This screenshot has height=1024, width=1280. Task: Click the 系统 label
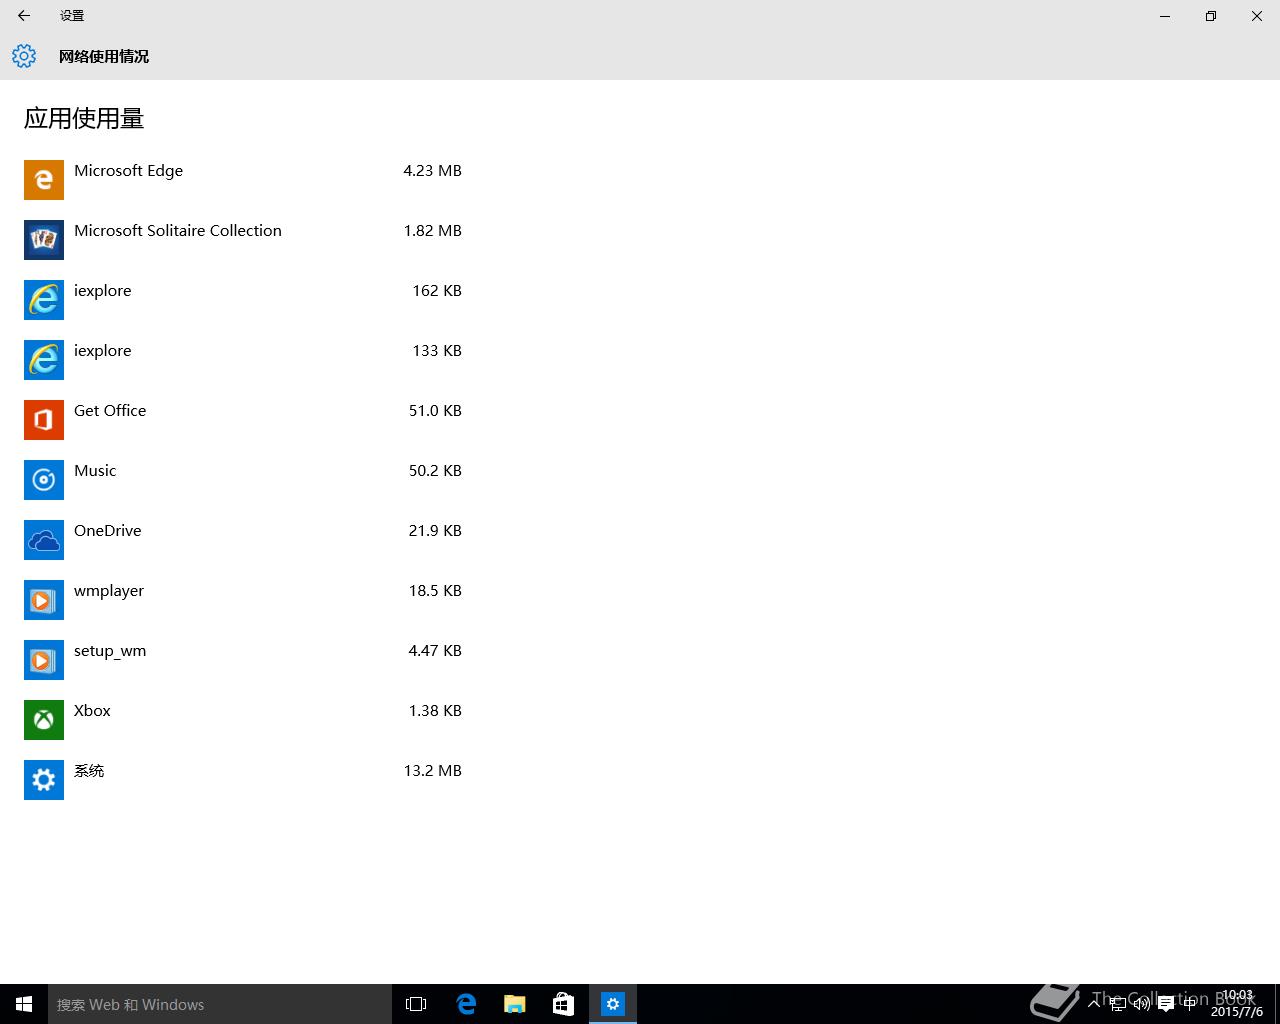point(89,771)
